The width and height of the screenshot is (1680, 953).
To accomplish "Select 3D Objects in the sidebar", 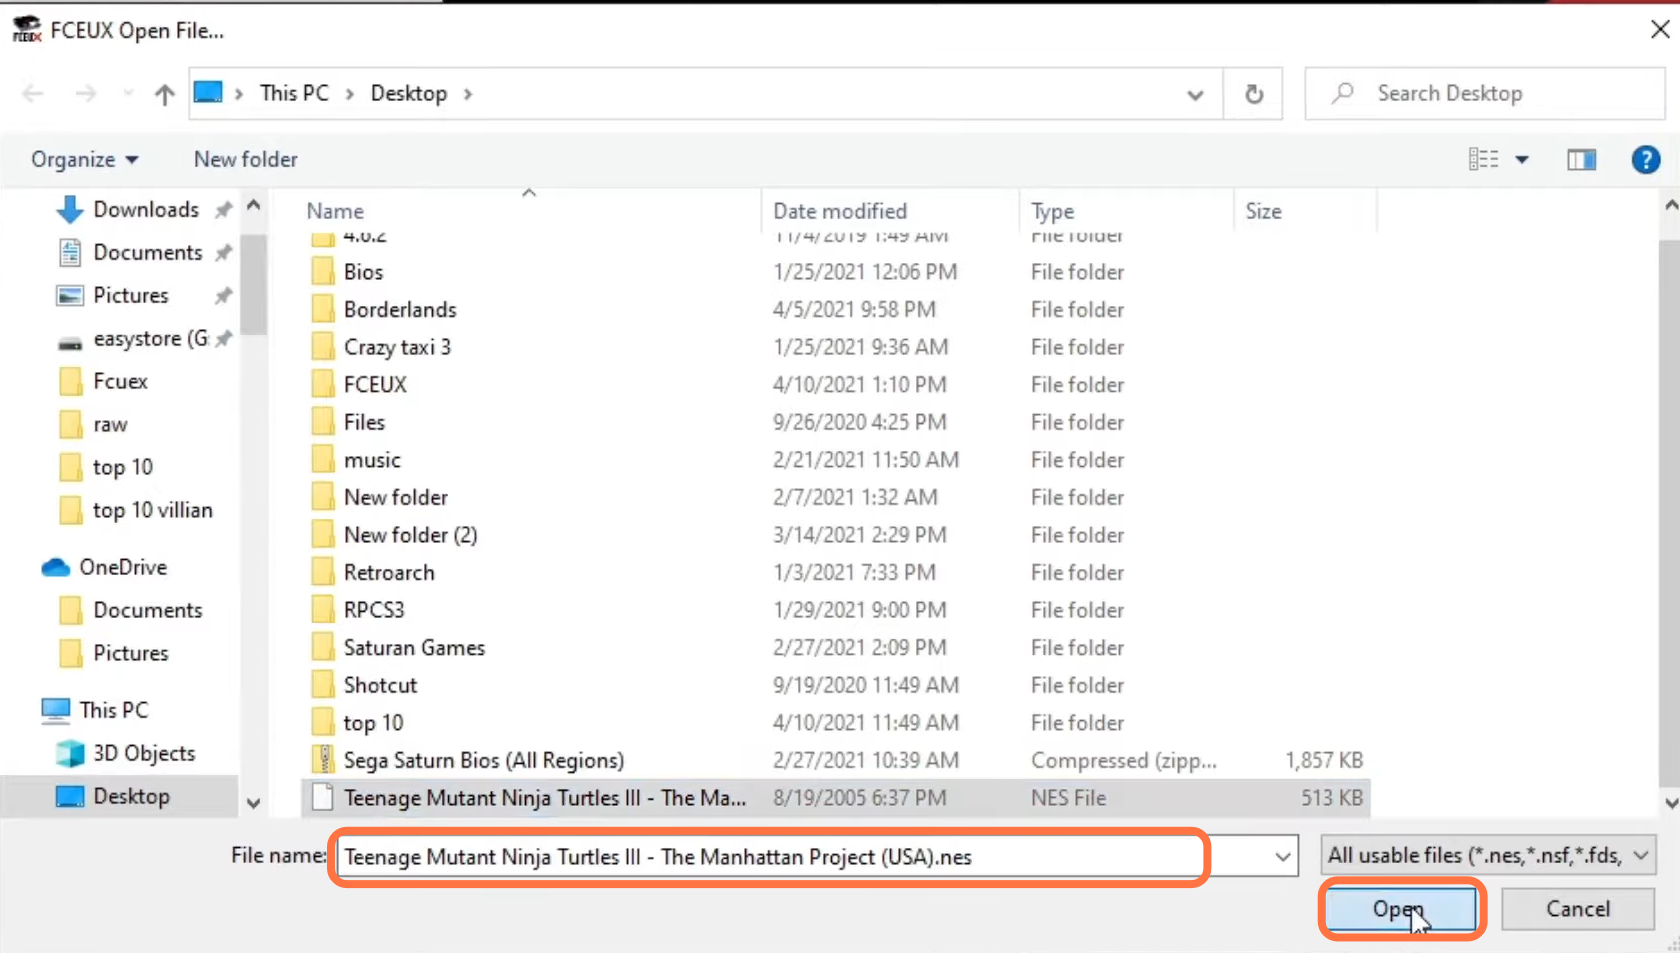I will coord(143,753).
